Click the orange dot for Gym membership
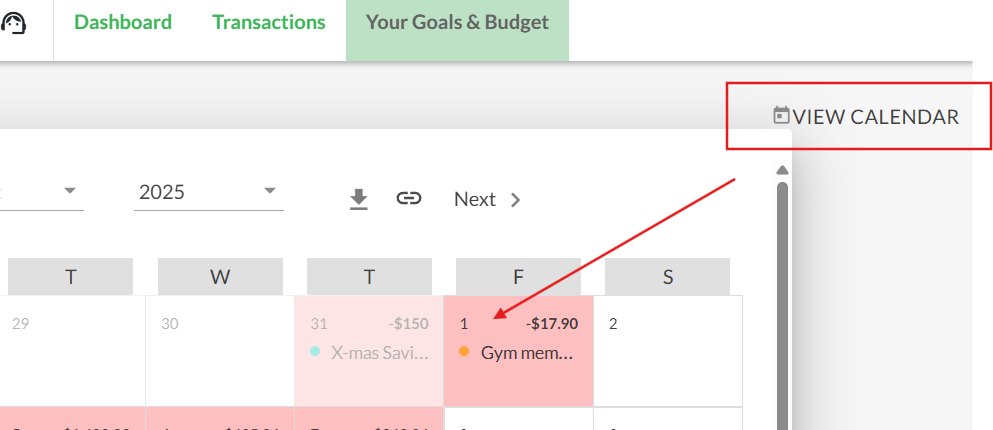This screenshot has height=430, width=993. click(x=464, y=351)
